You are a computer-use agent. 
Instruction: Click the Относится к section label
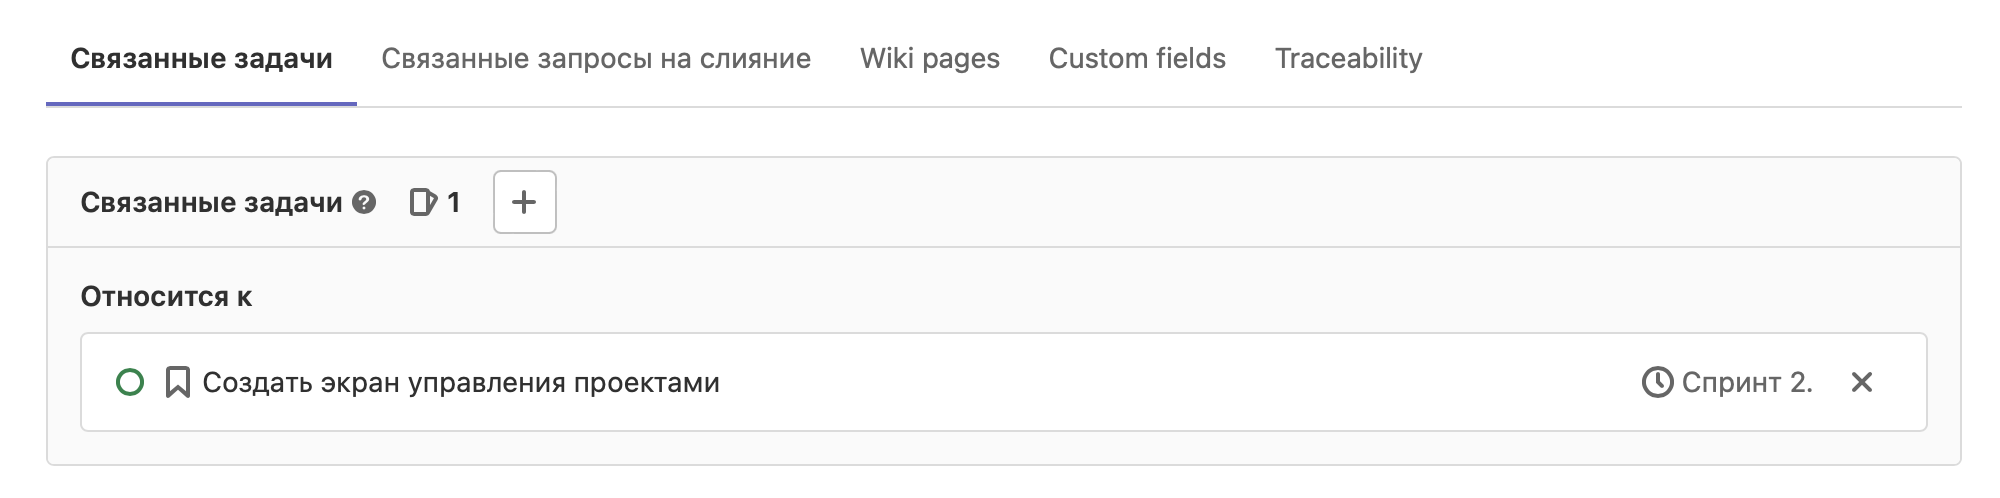(166, 297)
